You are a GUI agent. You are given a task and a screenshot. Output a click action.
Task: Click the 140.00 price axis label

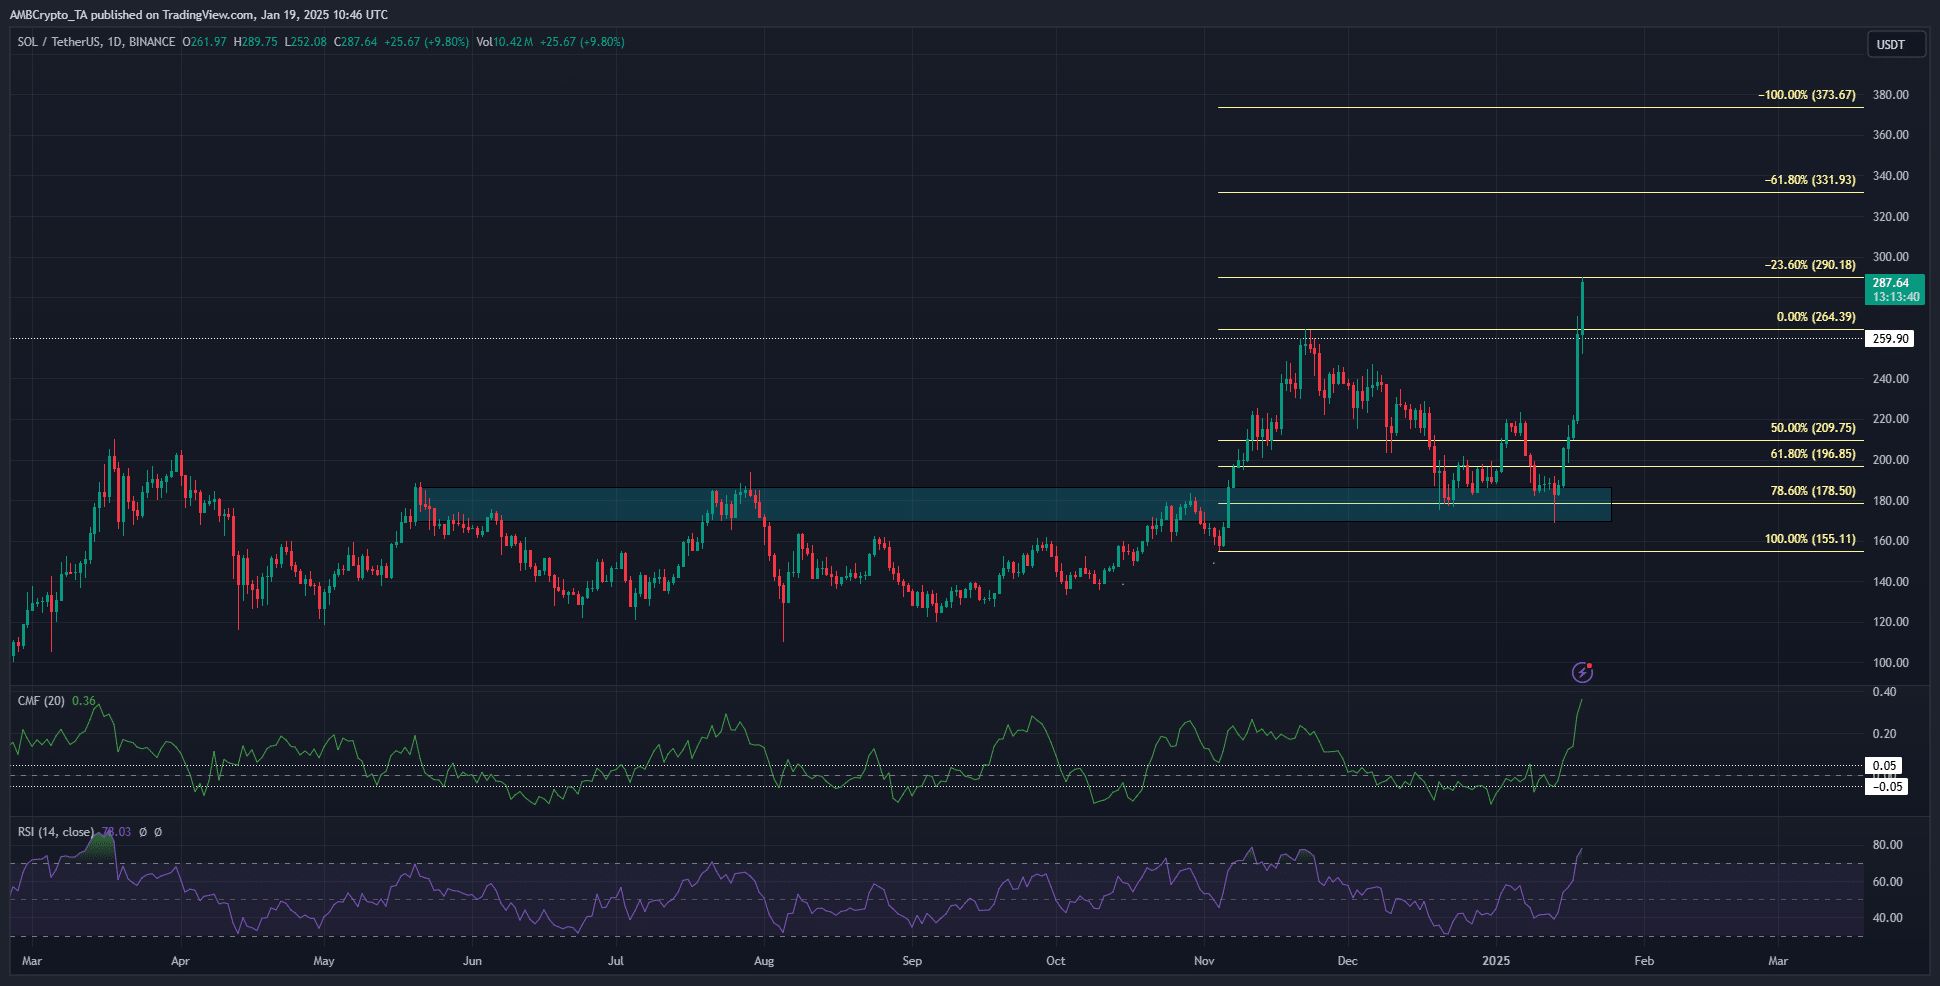coord(1891,582)
